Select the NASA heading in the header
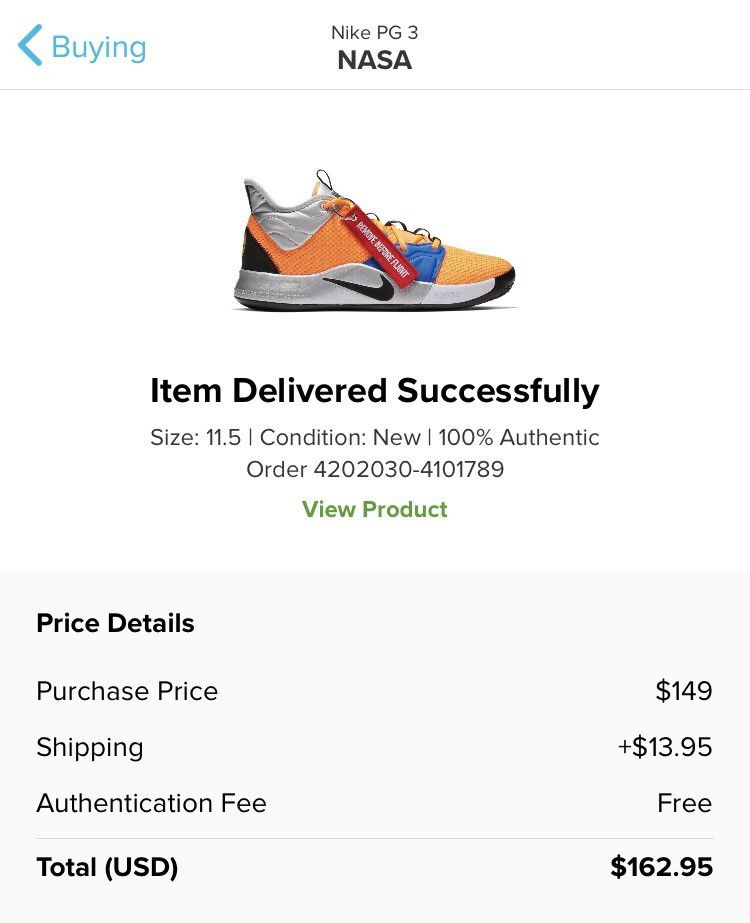 point(375,60)
